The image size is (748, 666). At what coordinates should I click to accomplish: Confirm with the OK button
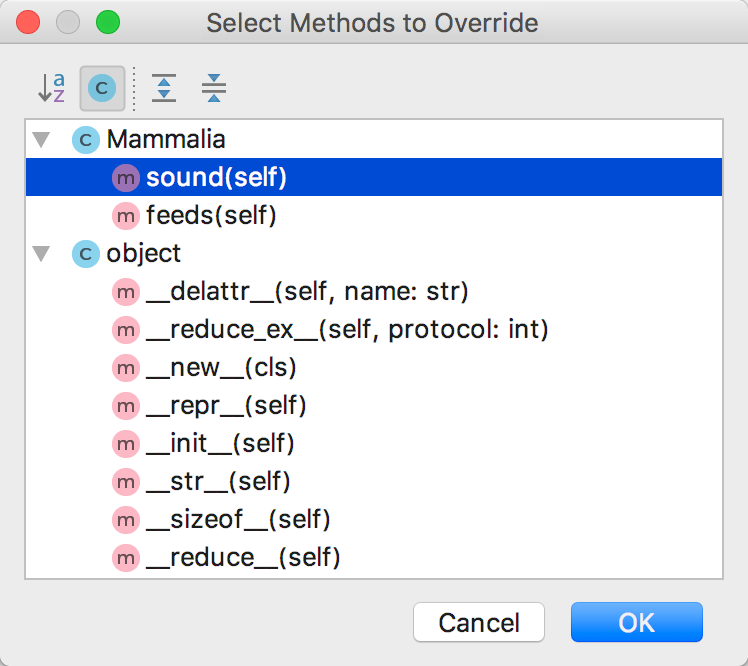click(x=636, y=622)
